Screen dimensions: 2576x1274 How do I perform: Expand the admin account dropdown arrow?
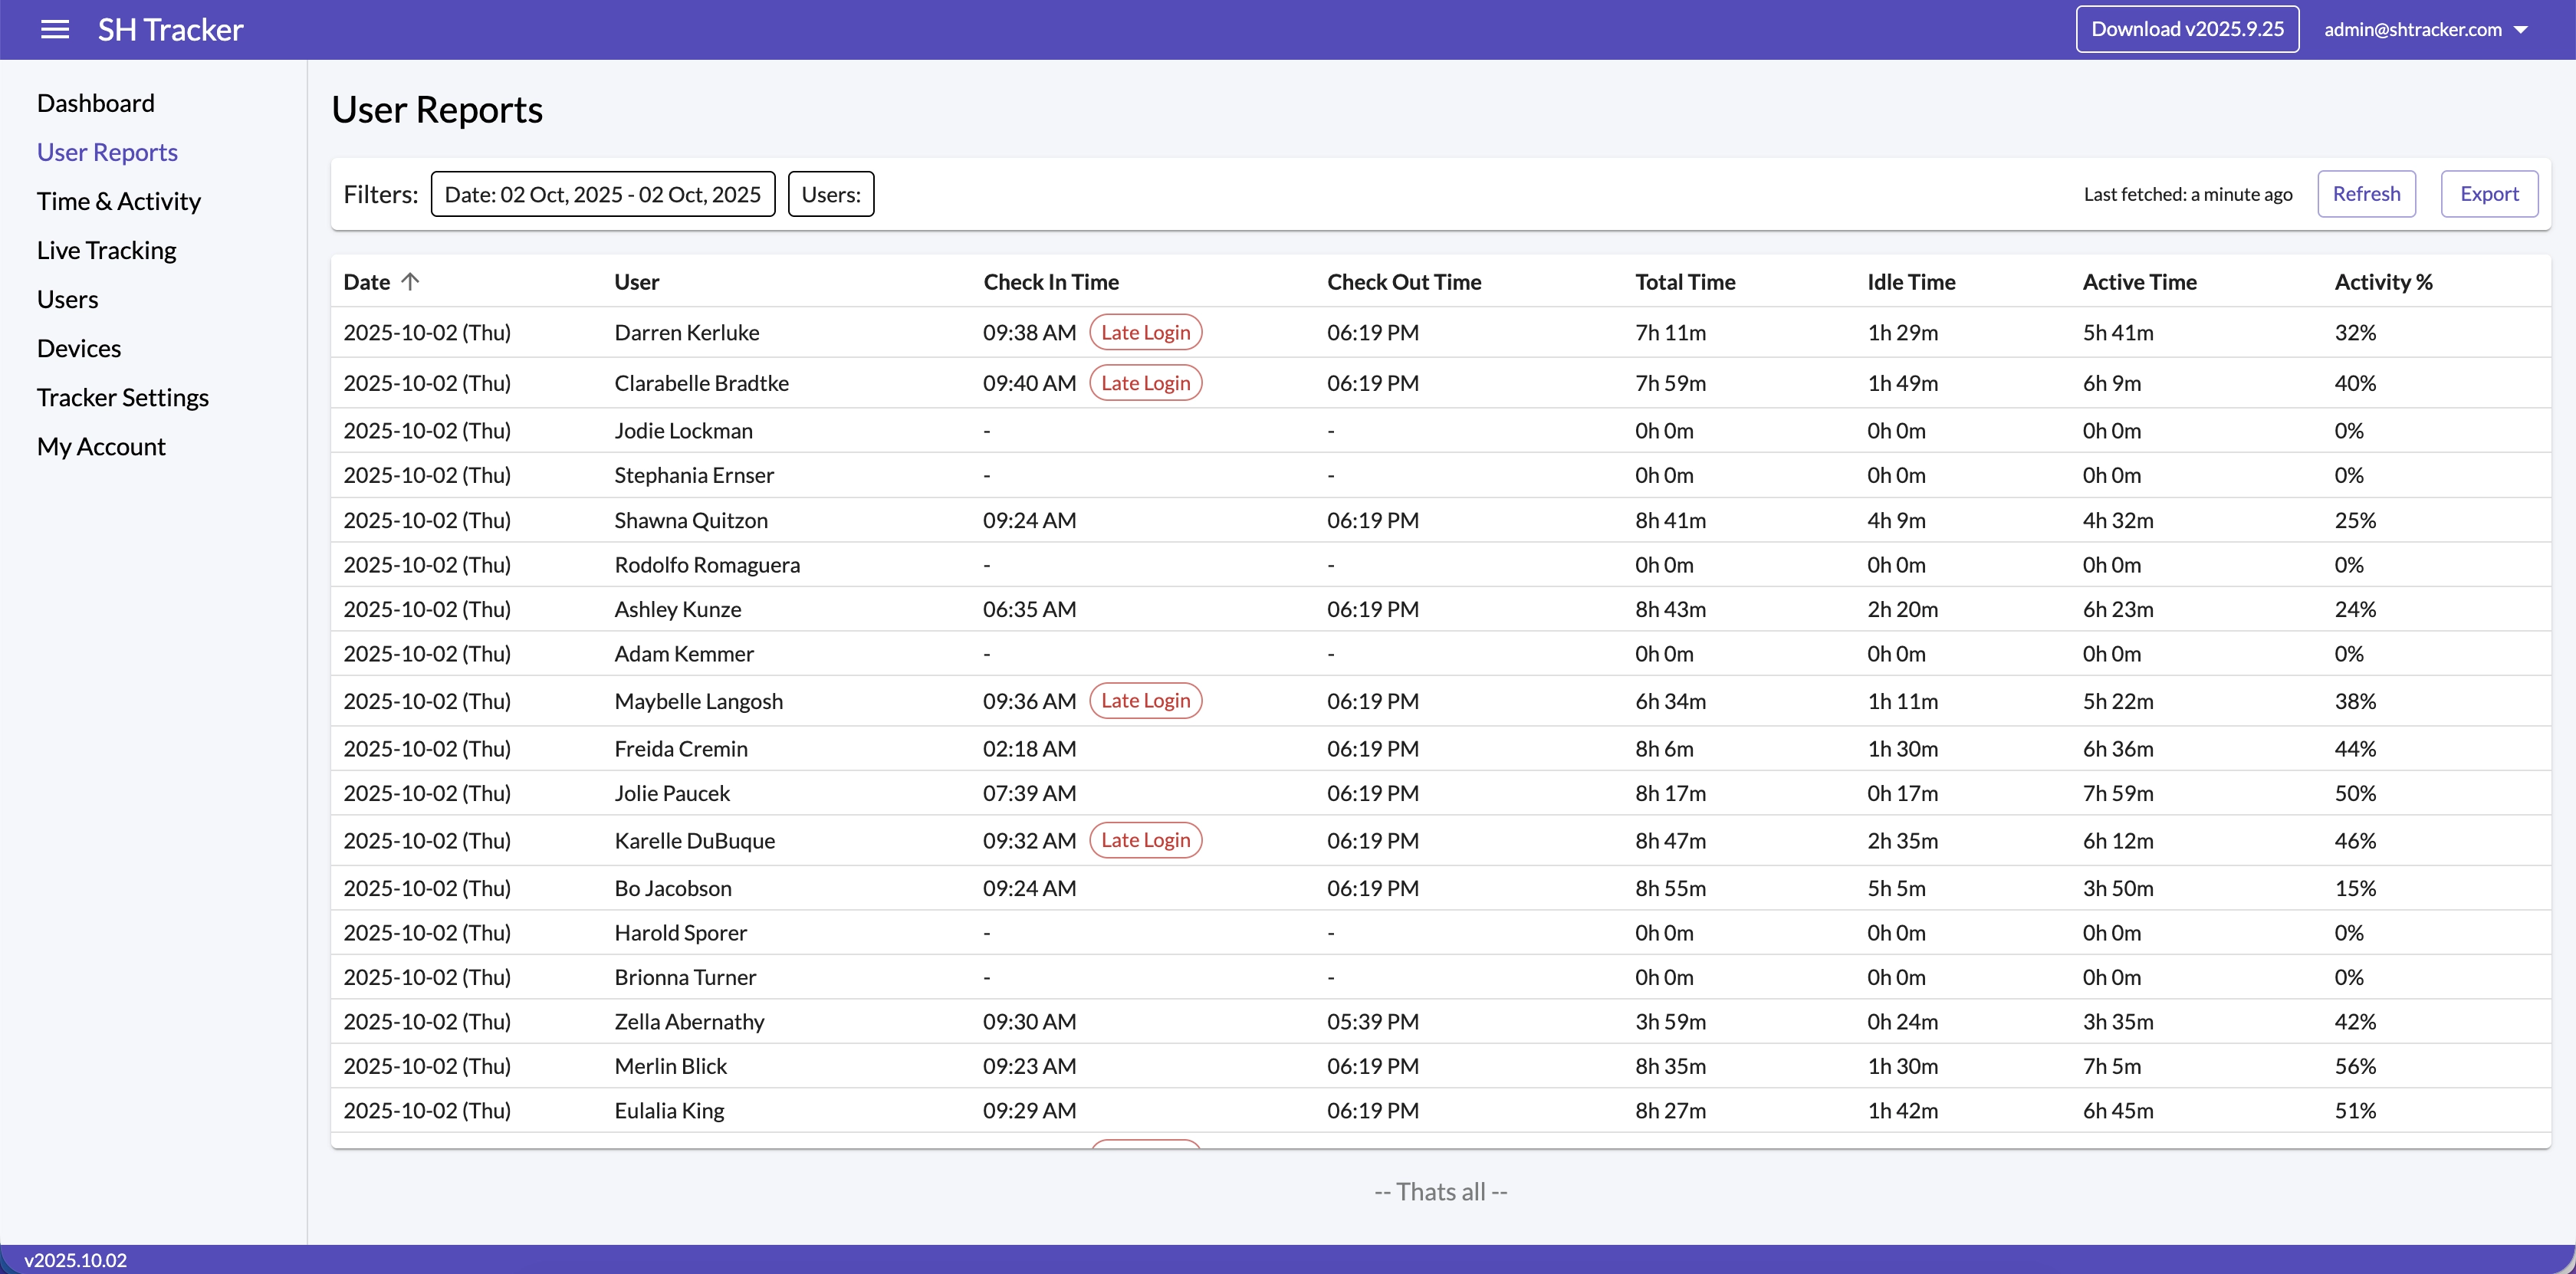(x=2521, y=30)
